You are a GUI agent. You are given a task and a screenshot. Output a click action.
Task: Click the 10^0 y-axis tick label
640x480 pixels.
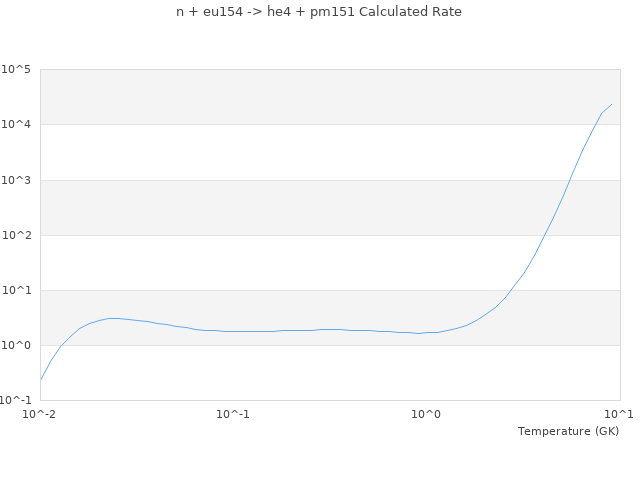point(16,346)
